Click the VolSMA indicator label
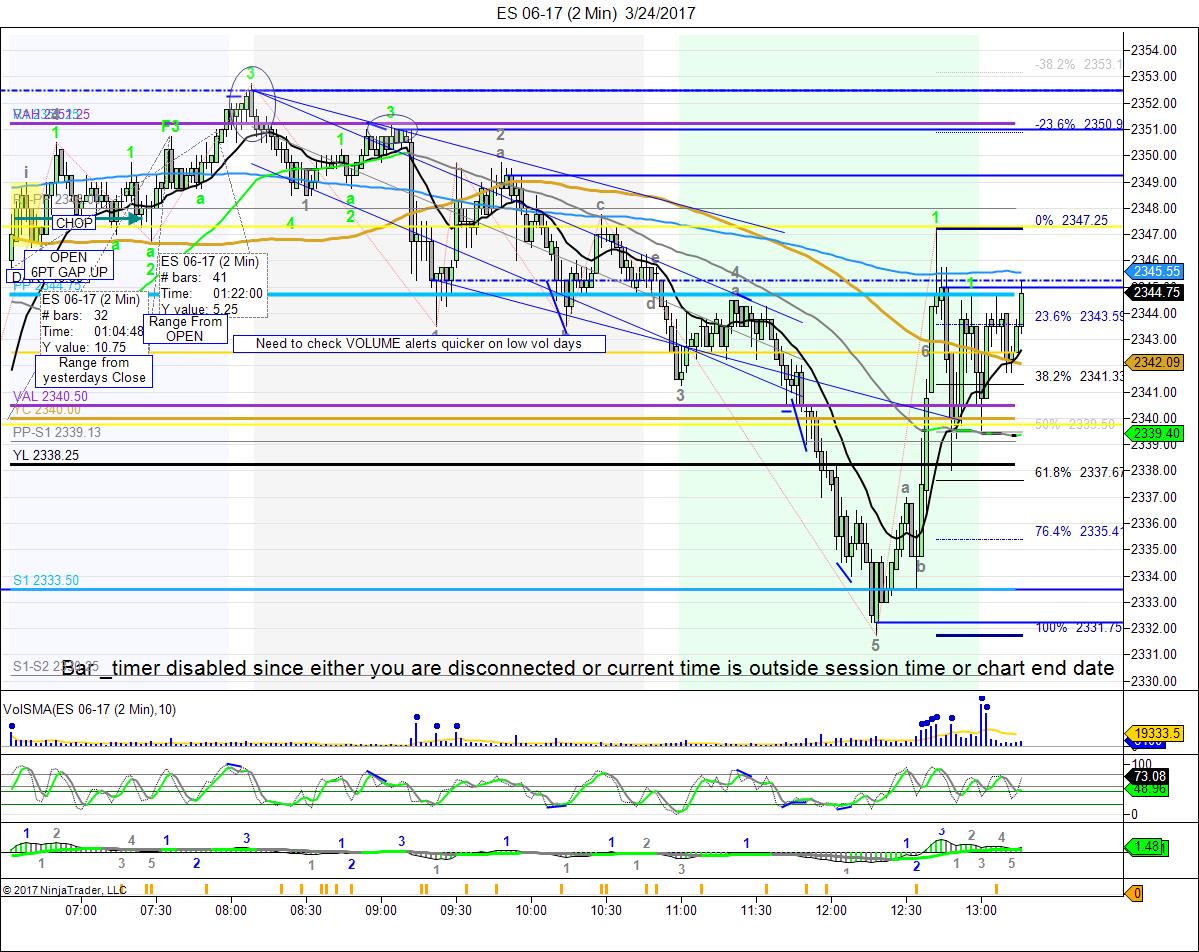Image resolution: width=1199 pixels, height=952 pixels. (90, 710)
